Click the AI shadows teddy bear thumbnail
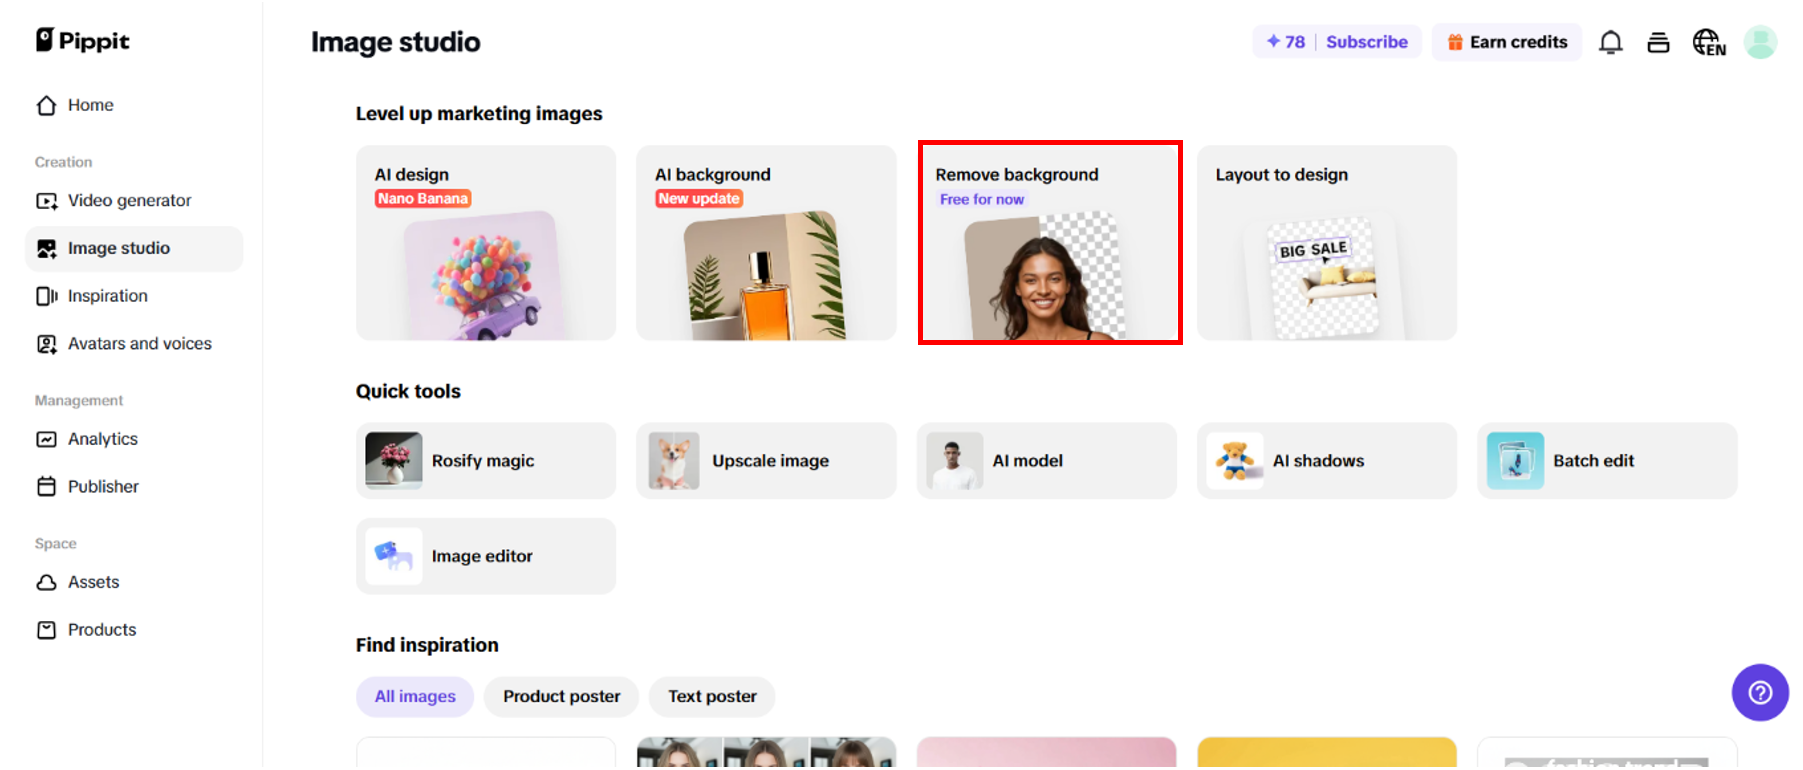The image size is (1803, 770). click(1235, 461)
